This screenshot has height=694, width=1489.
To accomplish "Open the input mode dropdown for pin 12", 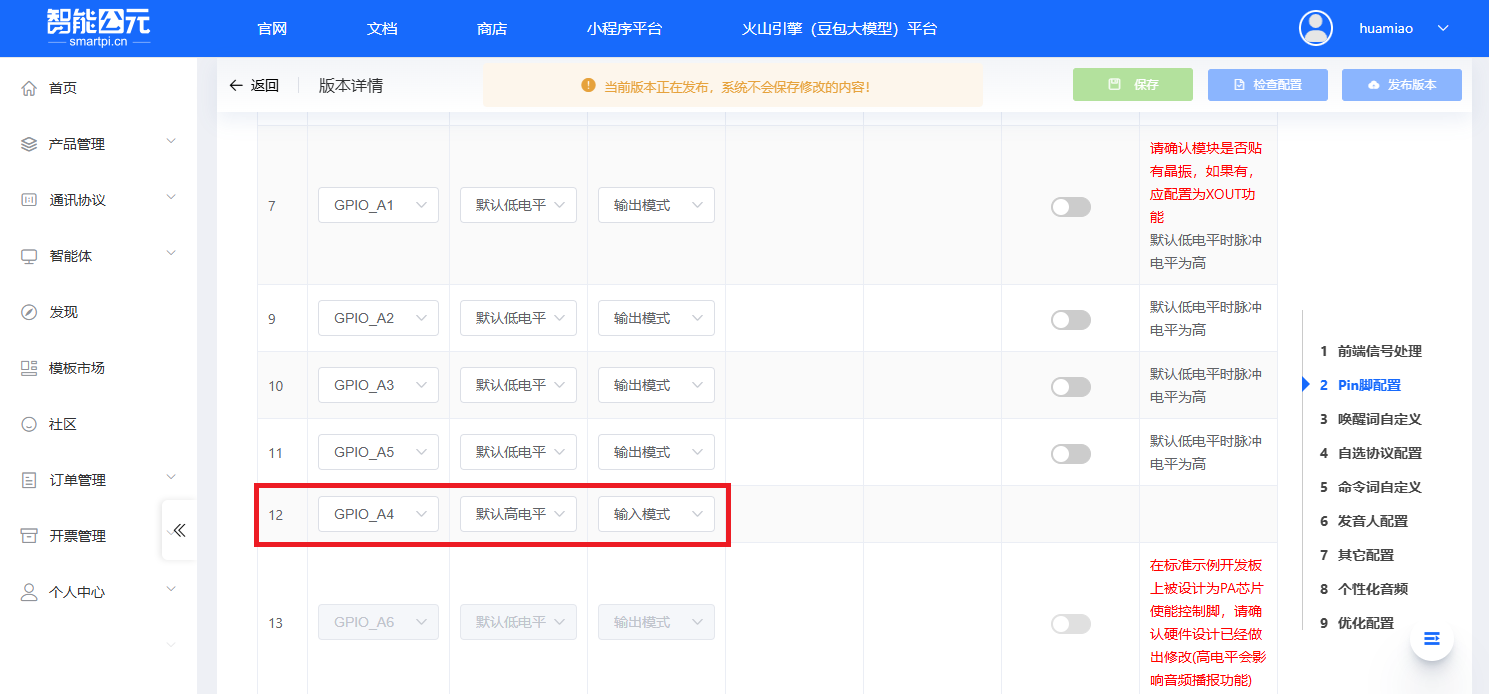I will pyautogui.click(x=656, y=514).
